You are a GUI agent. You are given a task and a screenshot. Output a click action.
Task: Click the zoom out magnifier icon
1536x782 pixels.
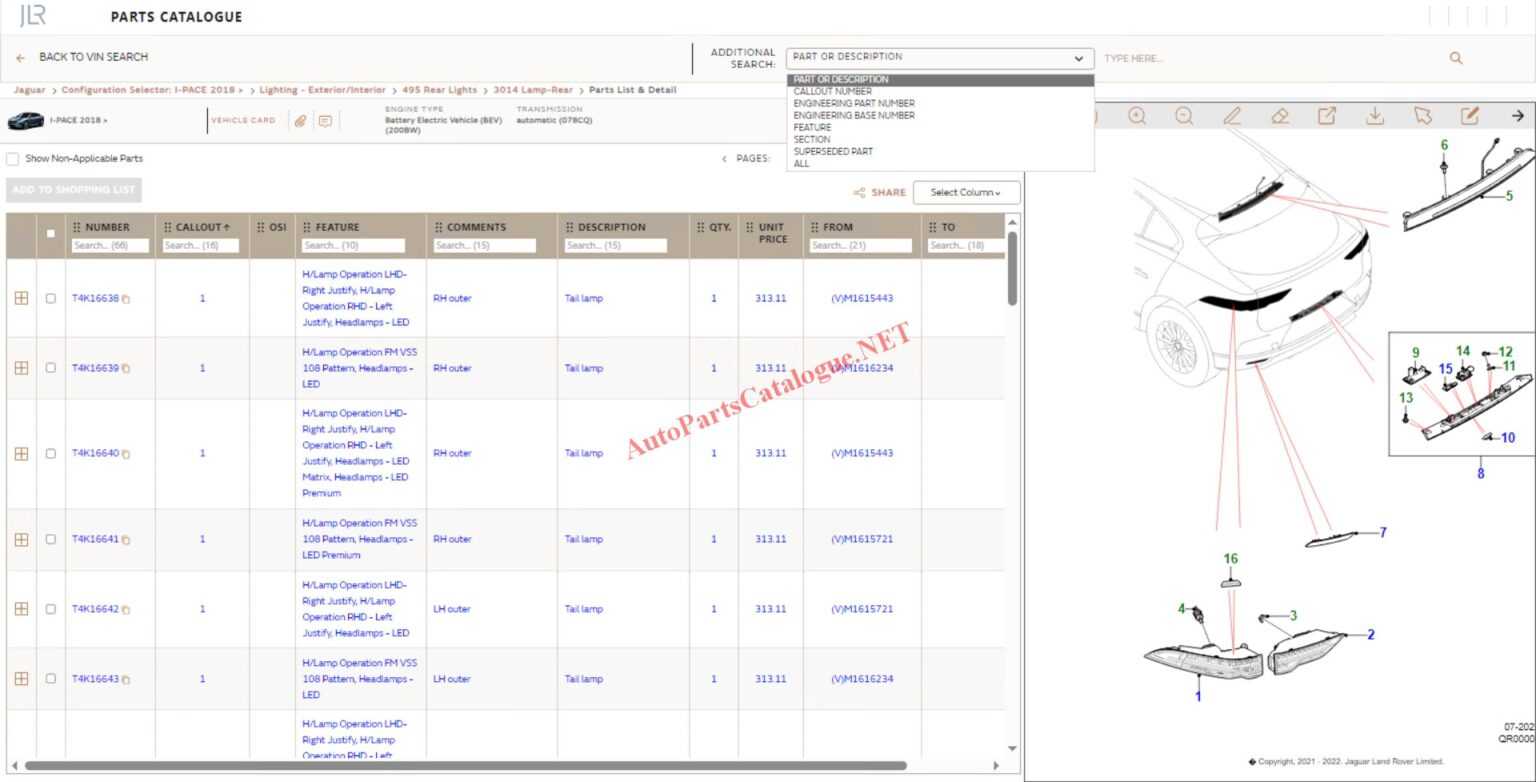click(x=1184, y=116)
